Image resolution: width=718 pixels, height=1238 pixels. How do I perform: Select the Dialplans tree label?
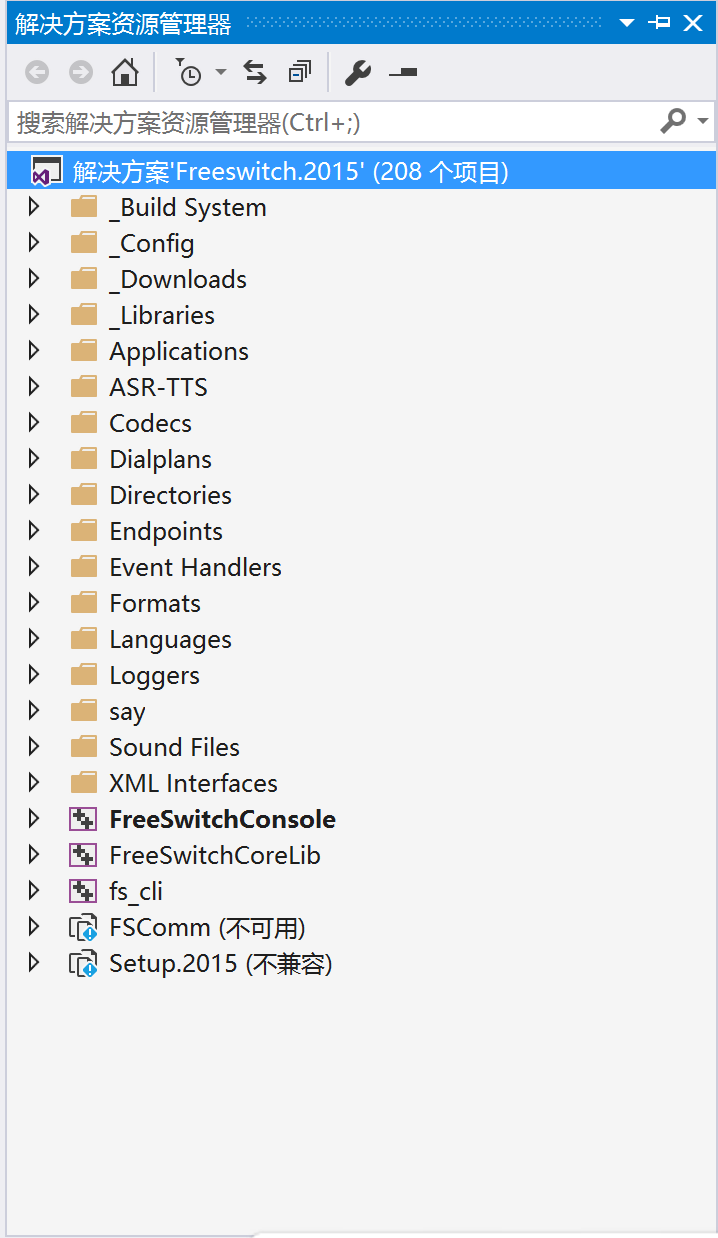tap(160, 459)
